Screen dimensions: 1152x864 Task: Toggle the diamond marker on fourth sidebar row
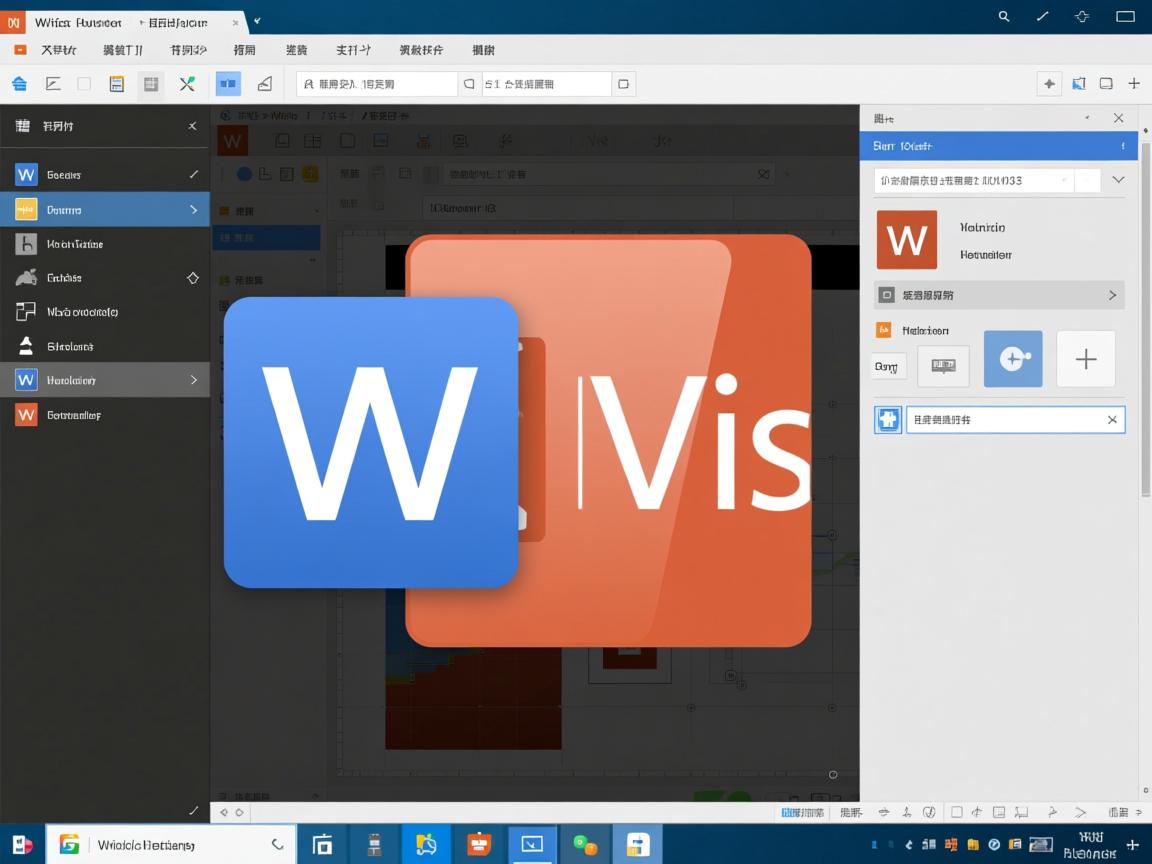coord(193,278)
